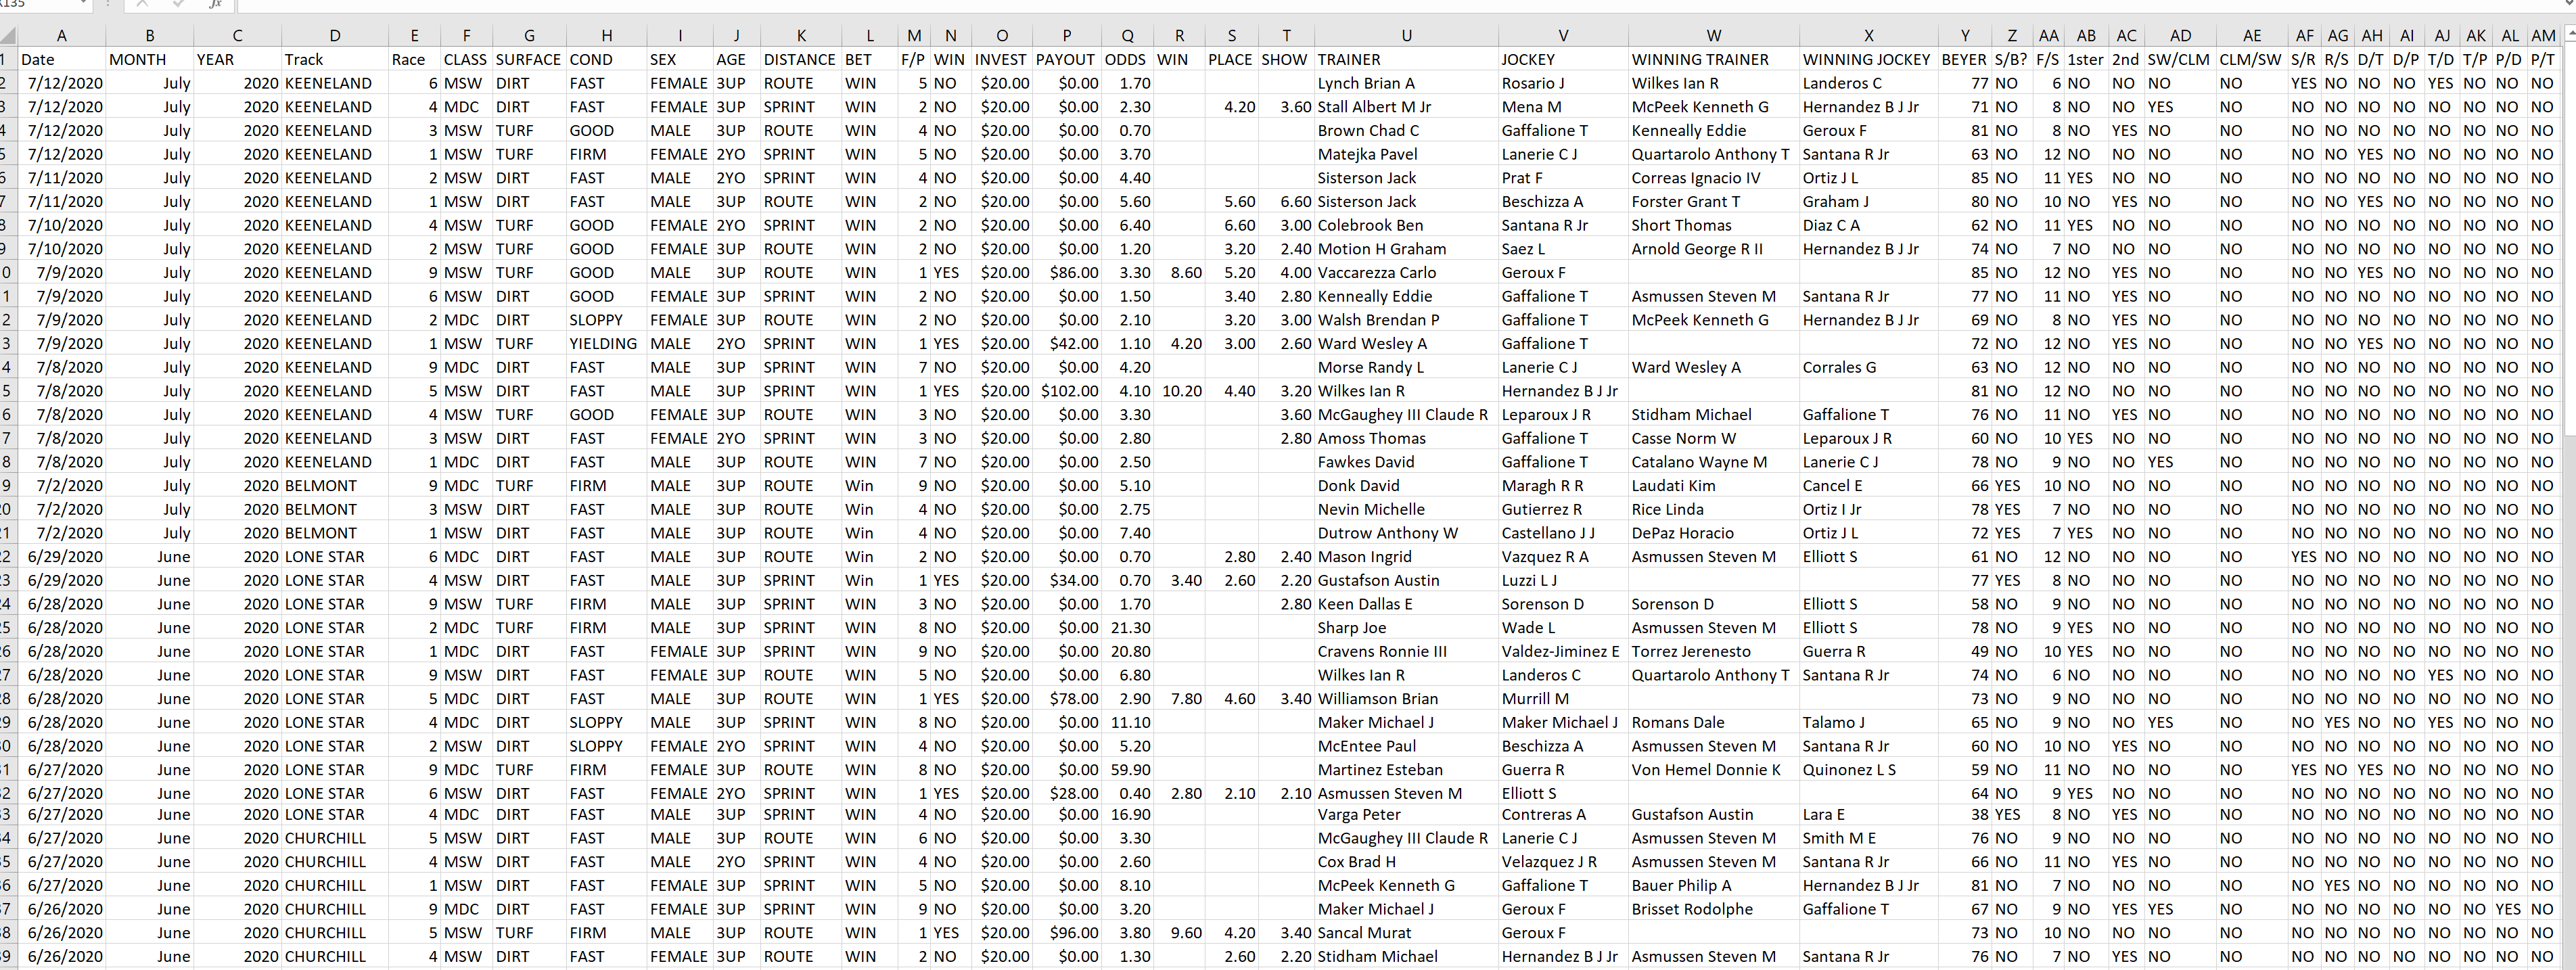2576x970 pixels.
Task: Select column P header
Action: (1066, 35)
